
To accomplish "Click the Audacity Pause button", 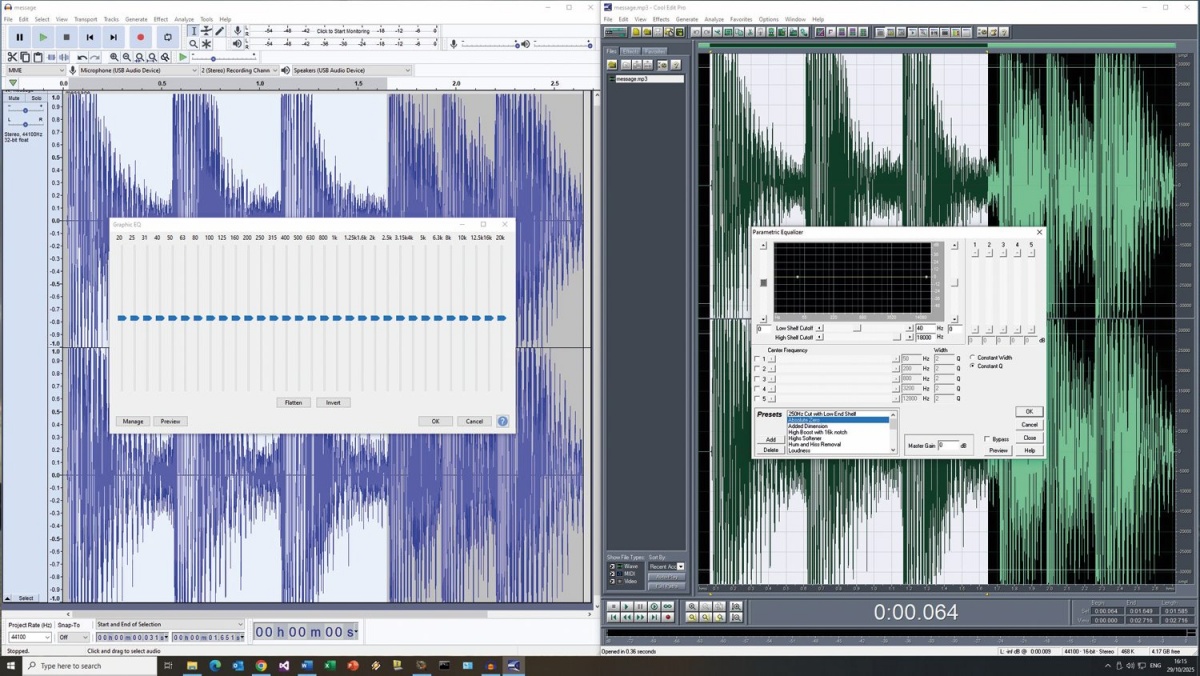I will click(x=19, y=37).
